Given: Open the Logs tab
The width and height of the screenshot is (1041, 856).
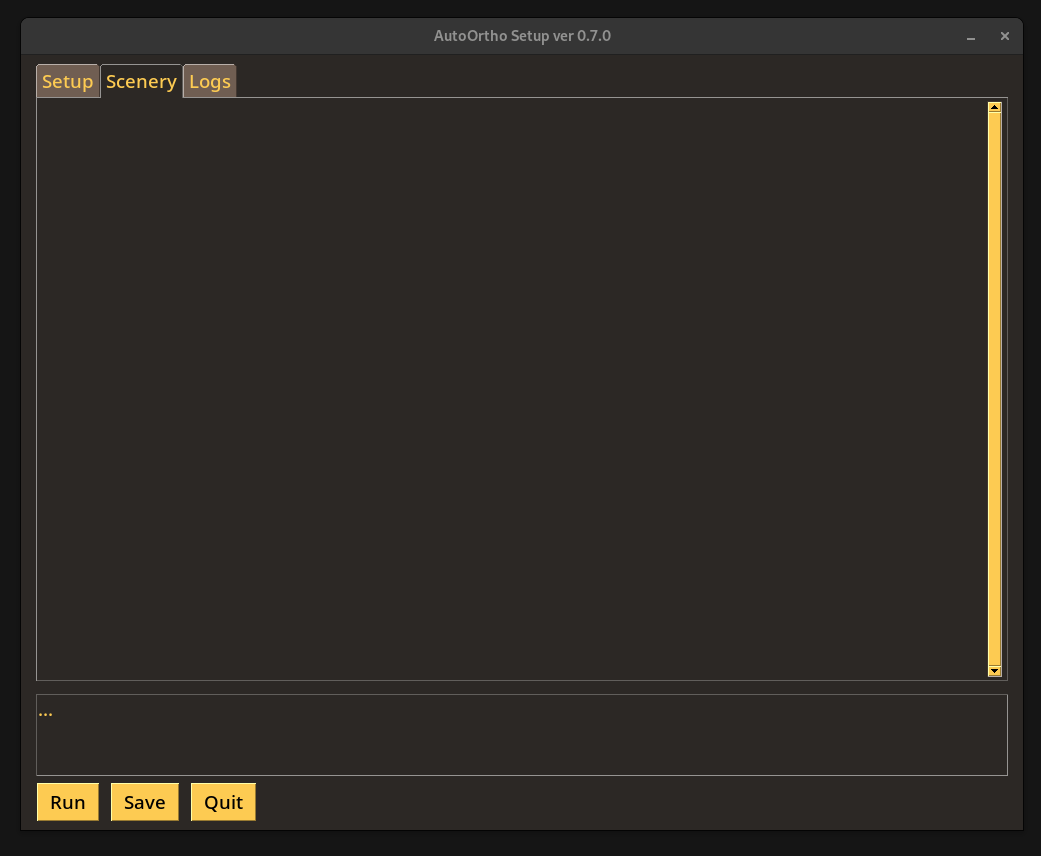Looking at the screenshot, I should 209,81.
